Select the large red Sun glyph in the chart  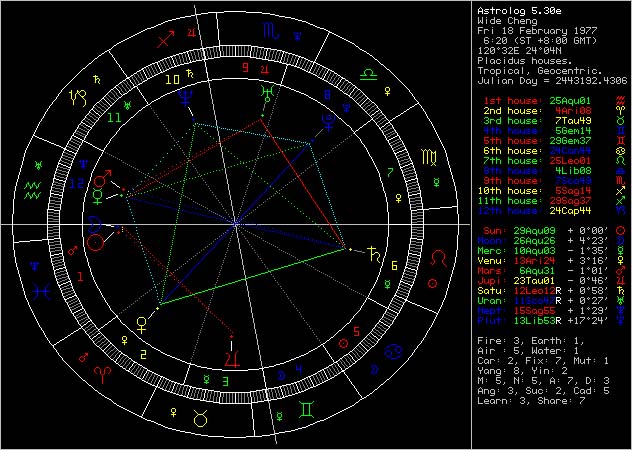[95, 241]
